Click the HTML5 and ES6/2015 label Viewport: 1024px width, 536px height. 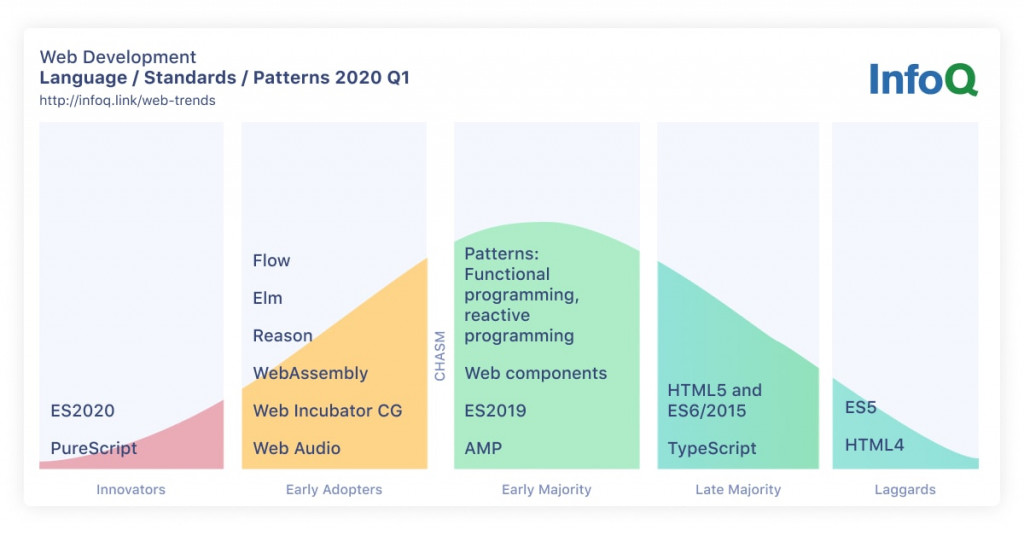click(x=714, y=400)
